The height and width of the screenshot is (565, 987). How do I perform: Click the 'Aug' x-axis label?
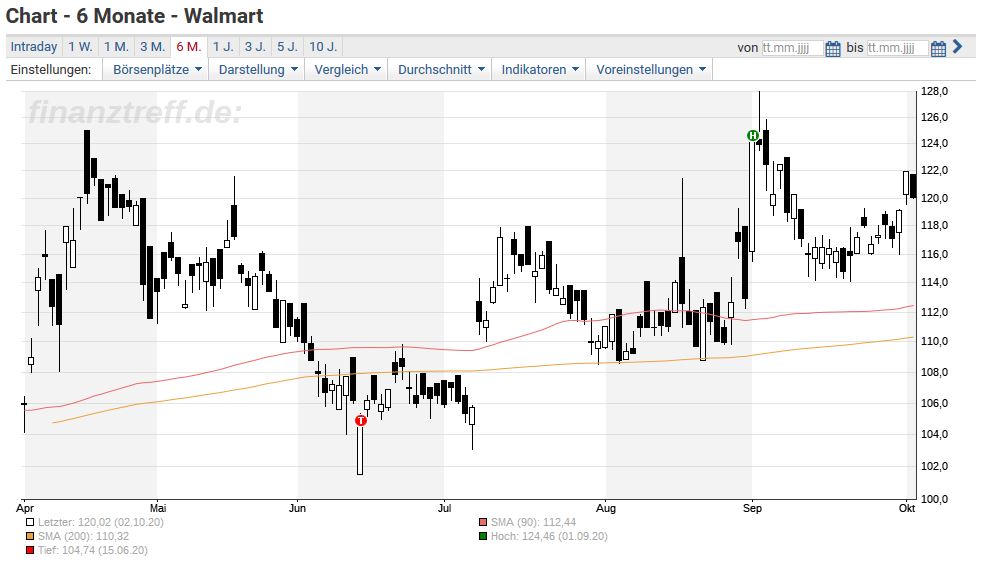pyautogui.click(x=606, y=508)
